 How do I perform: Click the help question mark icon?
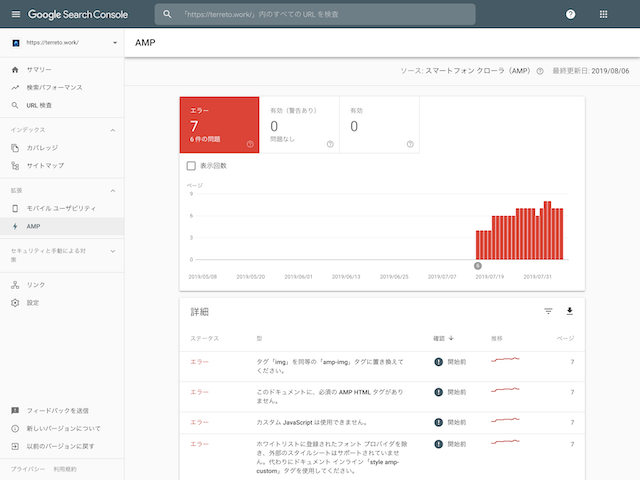[570, 14]
